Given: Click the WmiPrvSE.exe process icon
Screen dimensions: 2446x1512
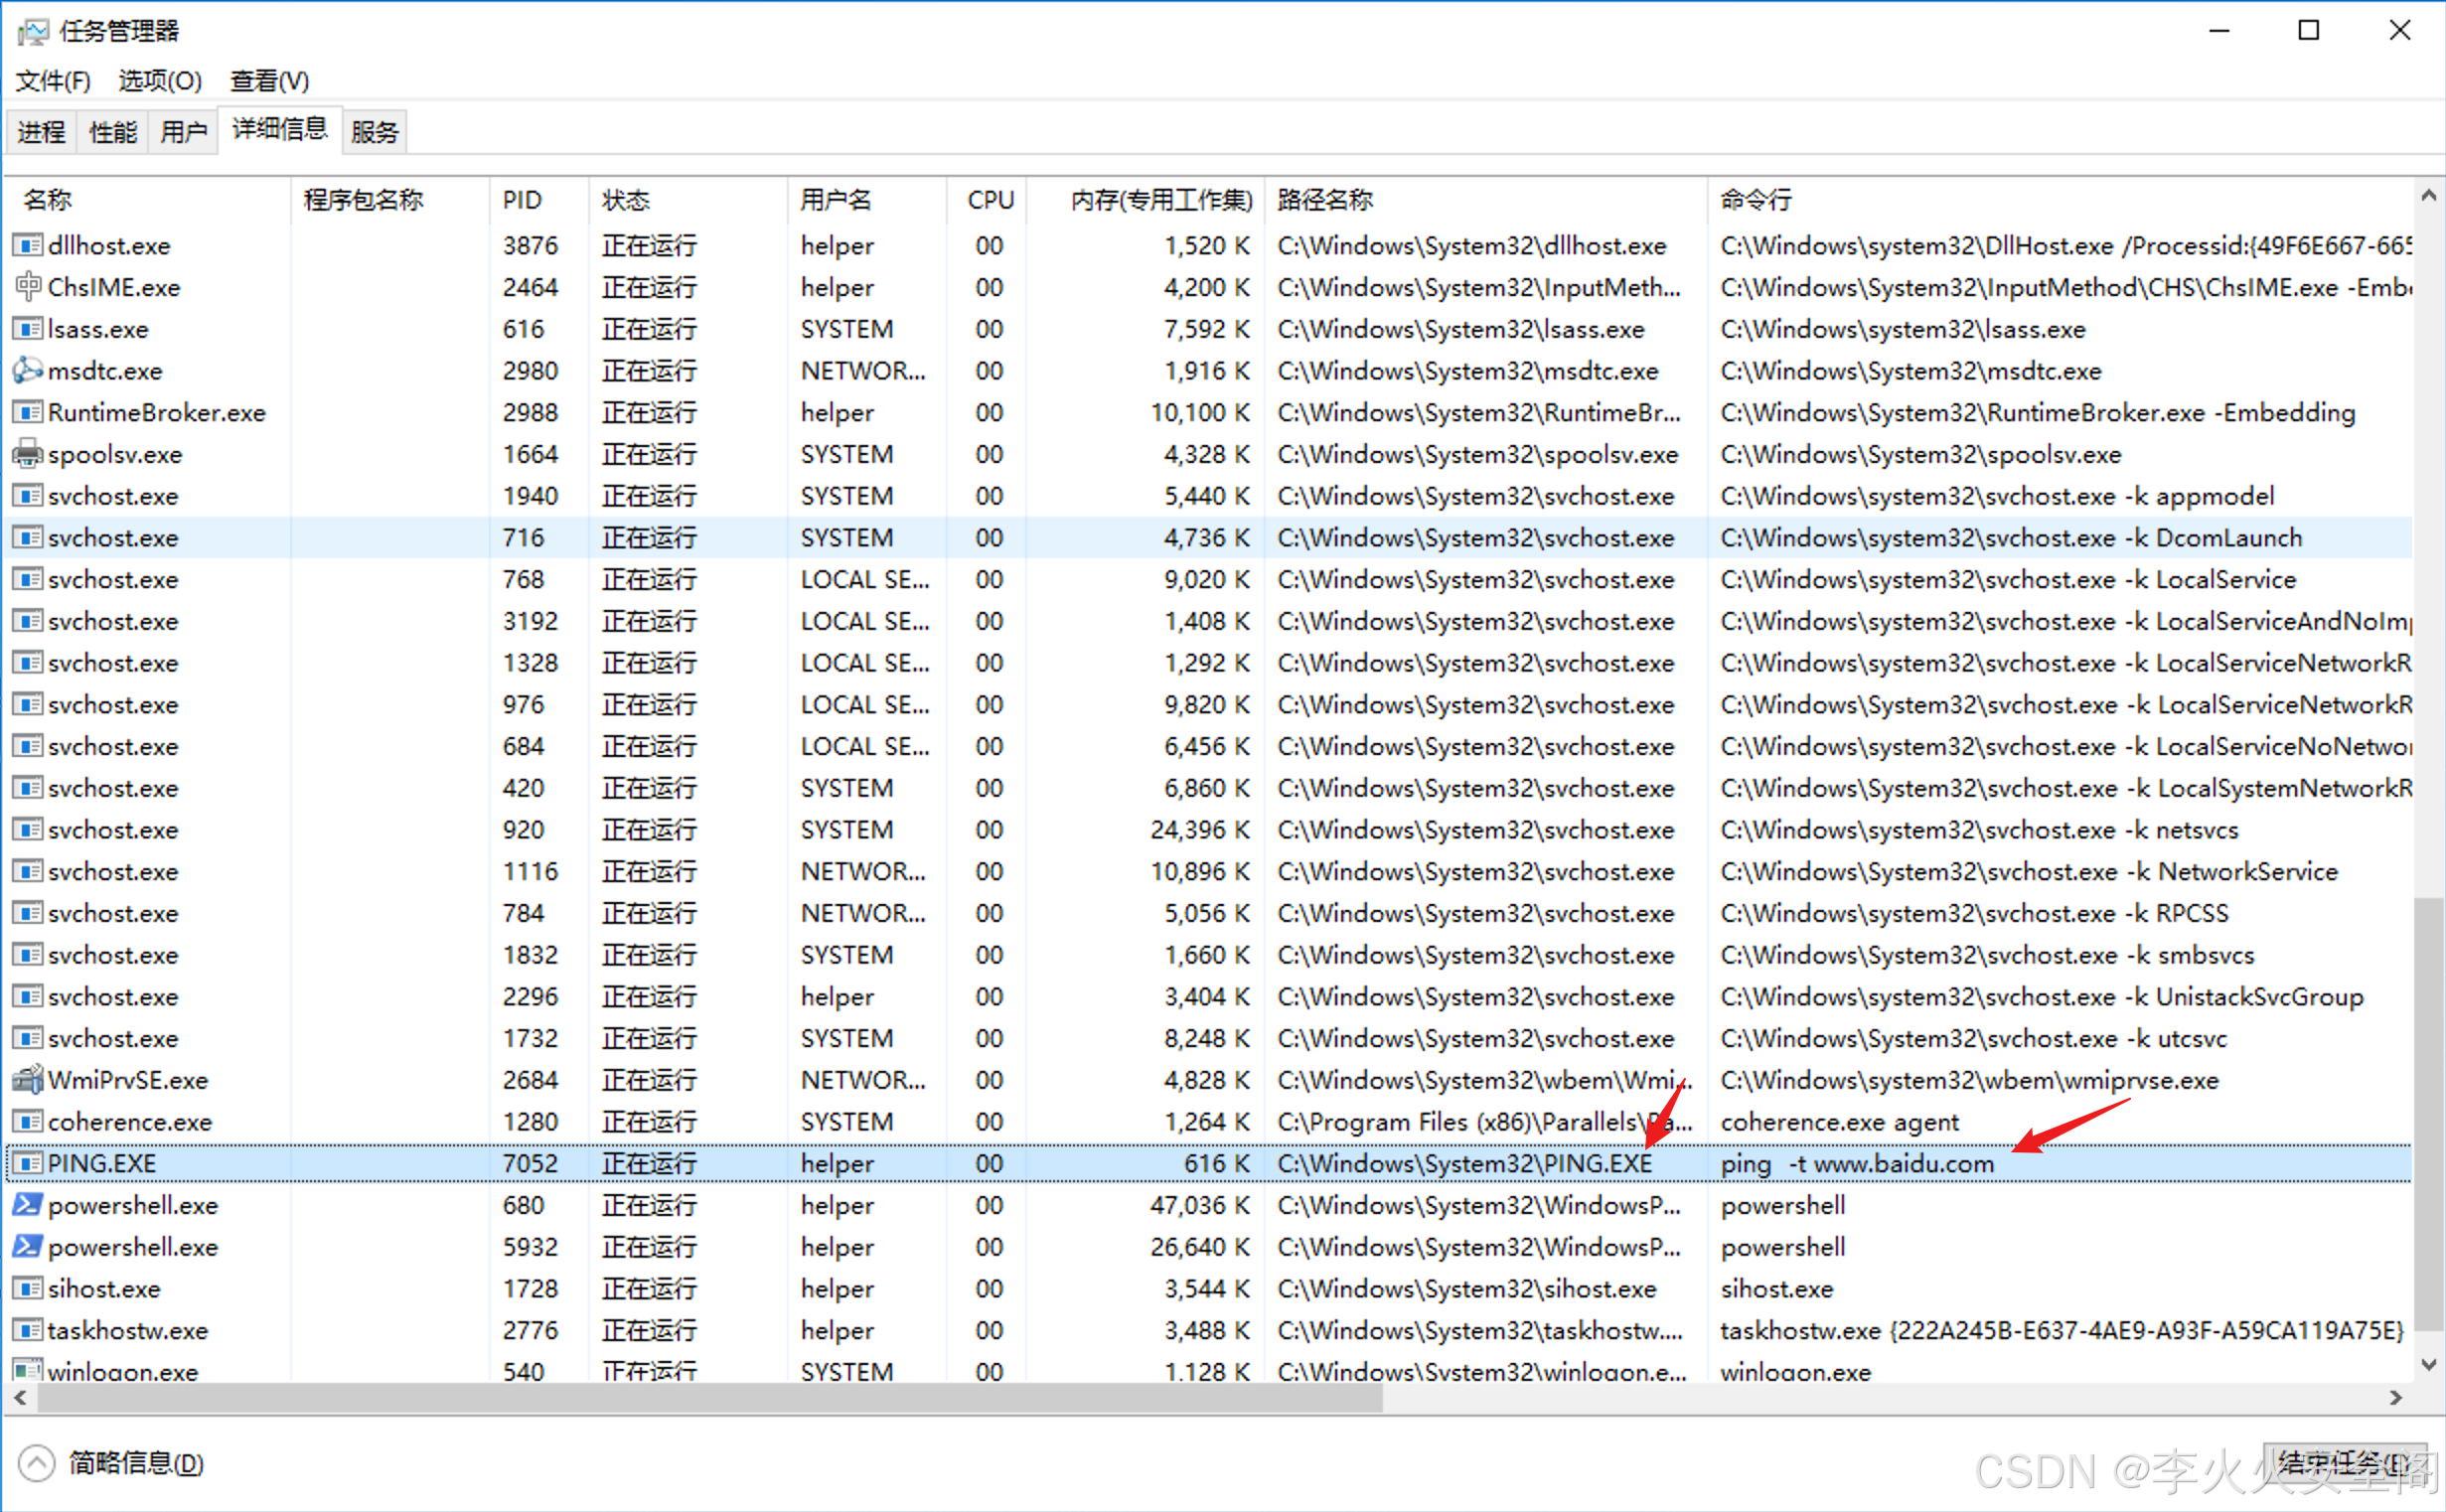Looking at the screenshot, I should pyautogui.click(x=27, y=1080).
